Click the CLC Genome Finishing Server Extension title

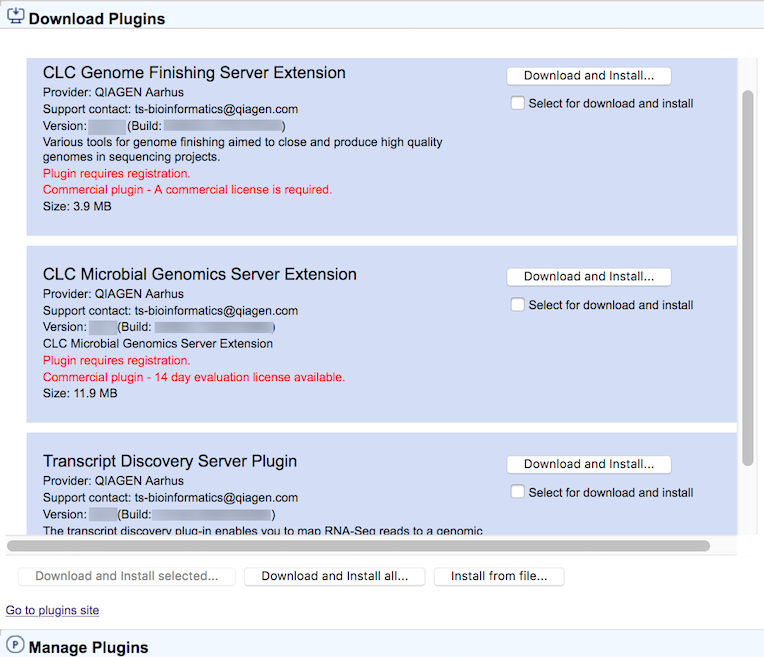194,73
